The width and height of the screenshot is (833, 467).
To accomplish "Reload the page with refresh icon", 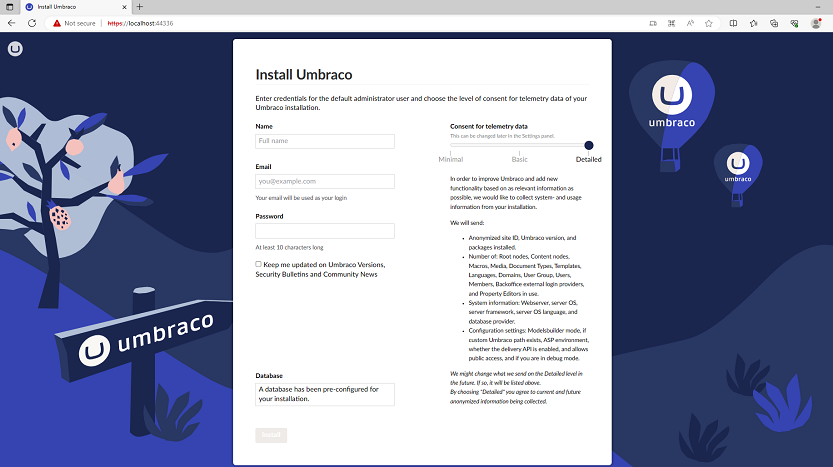I will pyautogui.click(x=32, y=23).
